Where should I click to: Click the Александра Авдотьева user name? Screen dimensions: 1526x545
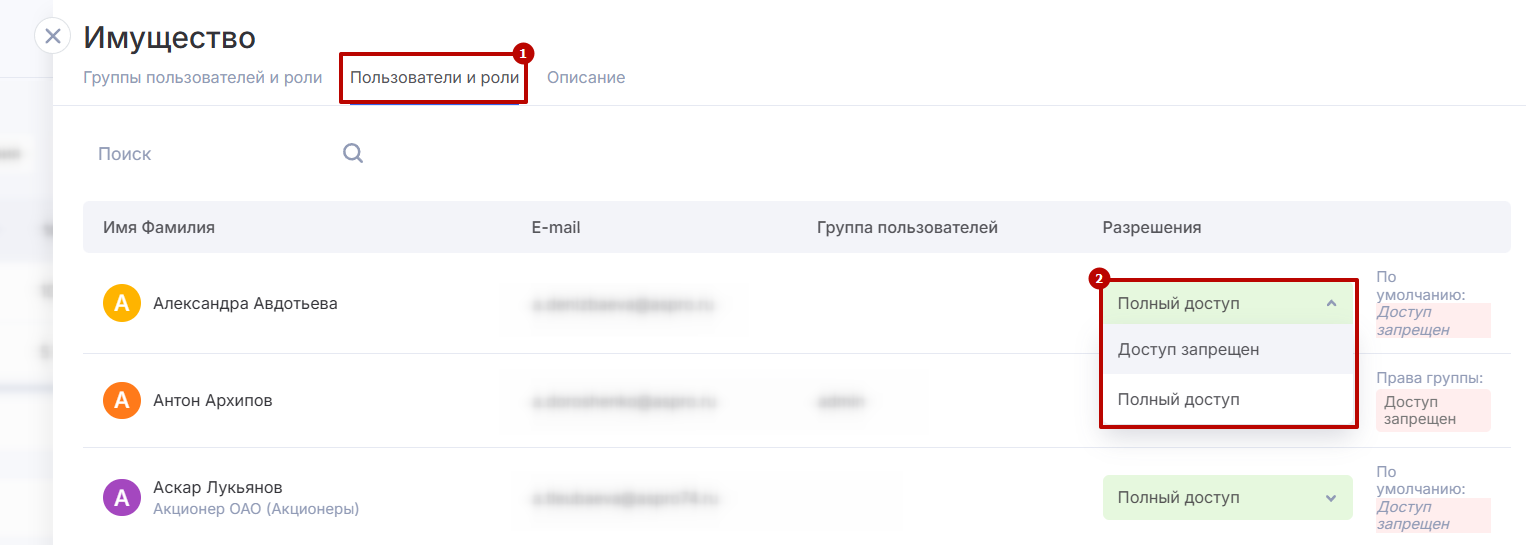click(245, 303)
